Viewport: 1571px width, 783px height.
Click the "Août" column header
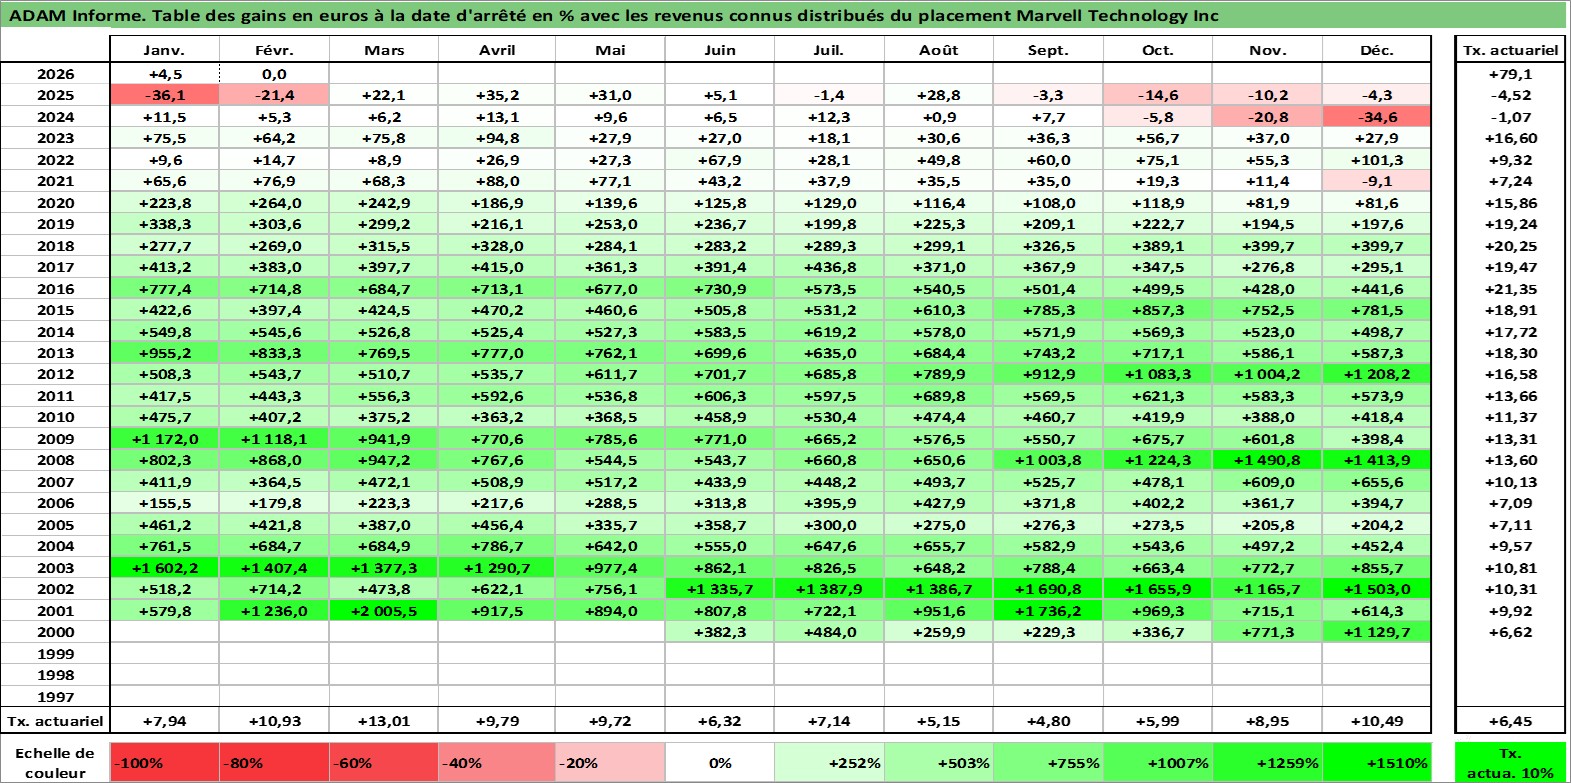[x=939, y=50]
